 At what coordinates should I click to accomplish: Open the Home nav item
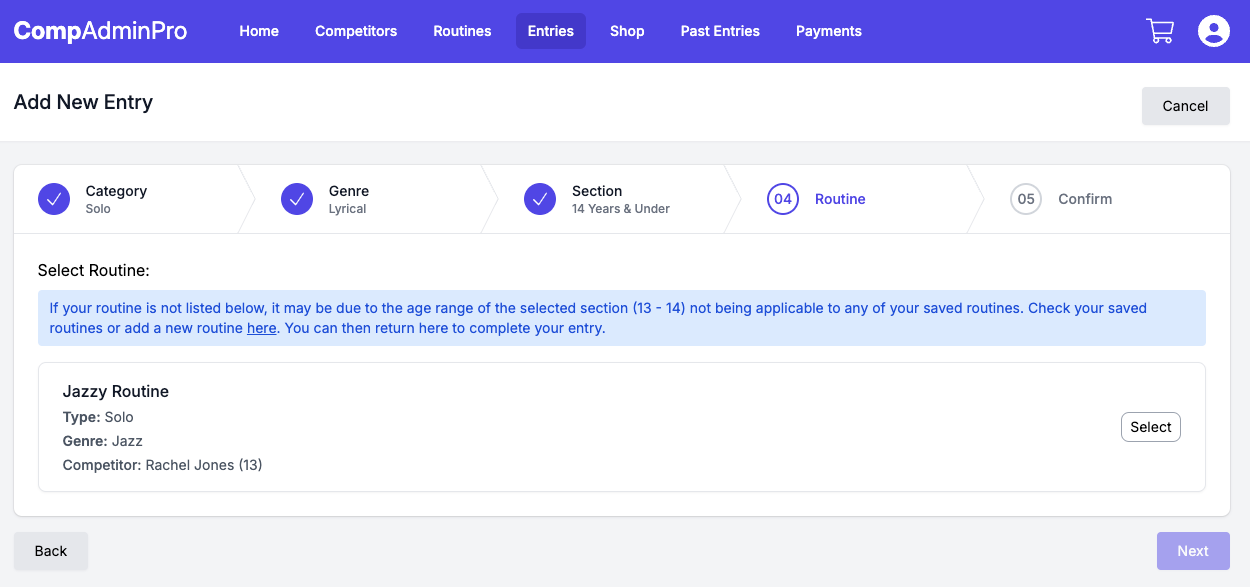(259, 31)
